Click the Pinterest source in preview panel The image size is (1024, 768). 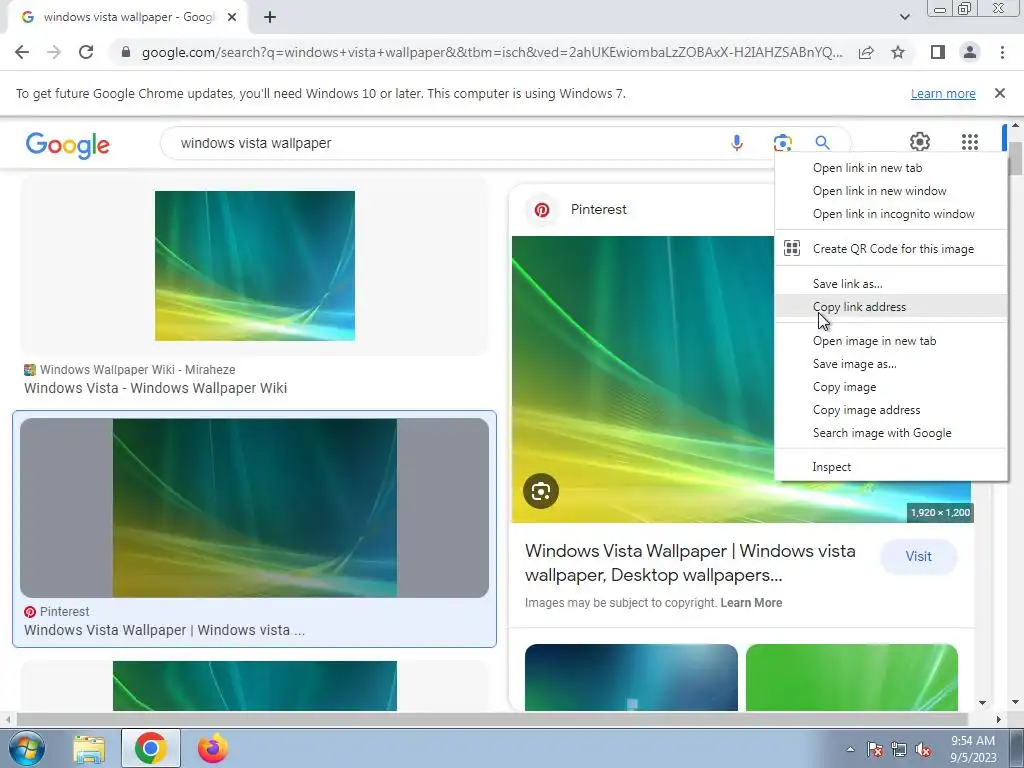coord(598,210)
